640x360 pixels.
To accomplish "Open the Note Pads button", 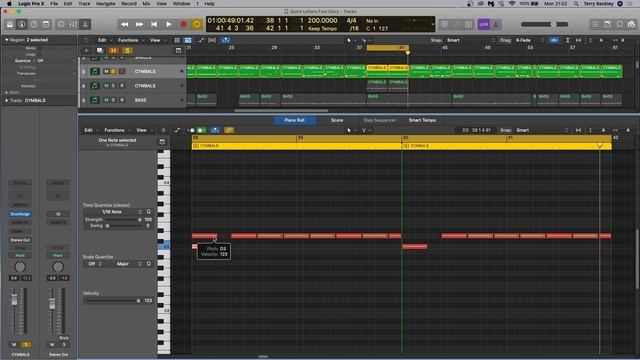I will (x=607, y=24).
